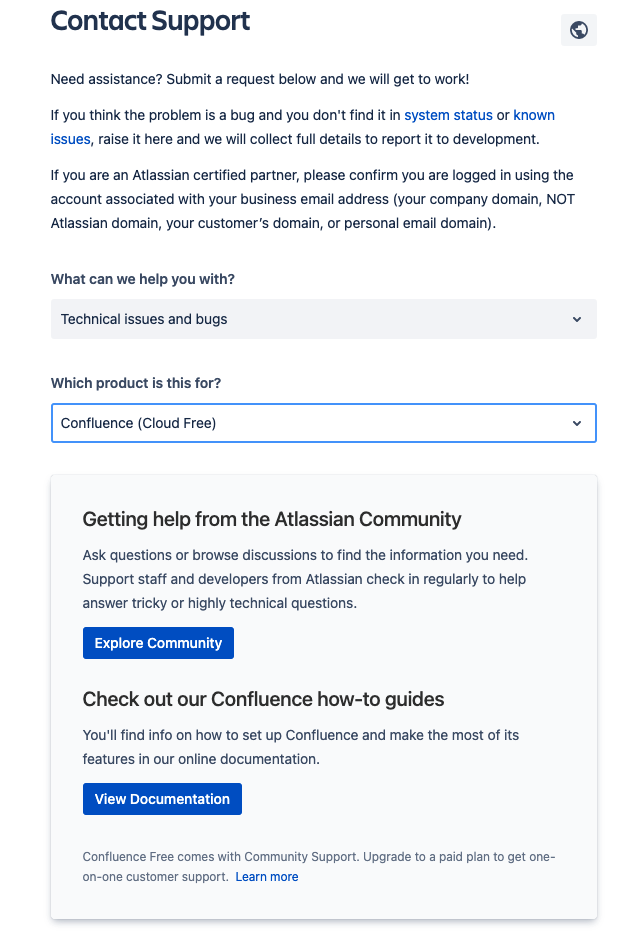The width and height of the screenshot is (627, 931).
Task: Click the chevron beside Technical issues and bugs
Action: [x=577, y=319]
